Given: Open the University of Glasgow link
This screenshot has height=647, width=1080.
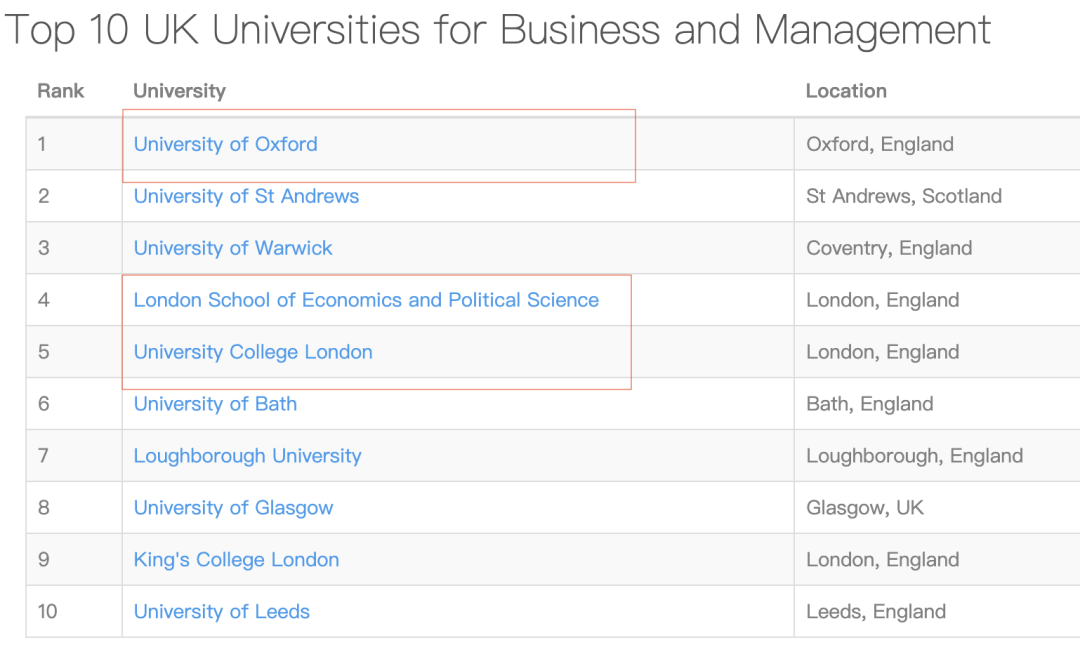Looking at the screenshot, I should point(233,508).
